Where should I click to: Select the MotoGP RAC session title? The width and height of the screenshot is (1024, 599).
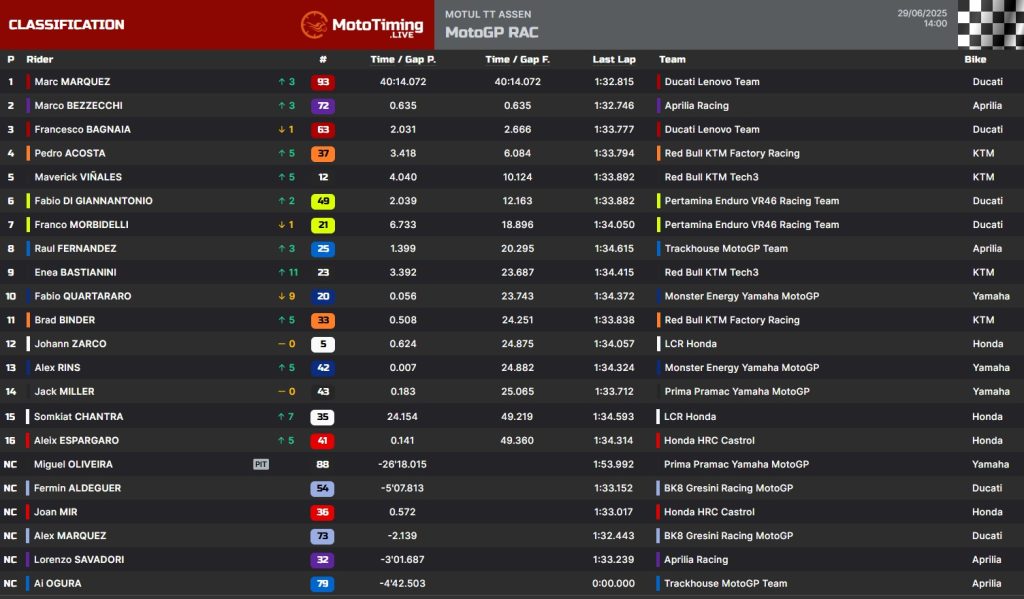click(491, 33)
